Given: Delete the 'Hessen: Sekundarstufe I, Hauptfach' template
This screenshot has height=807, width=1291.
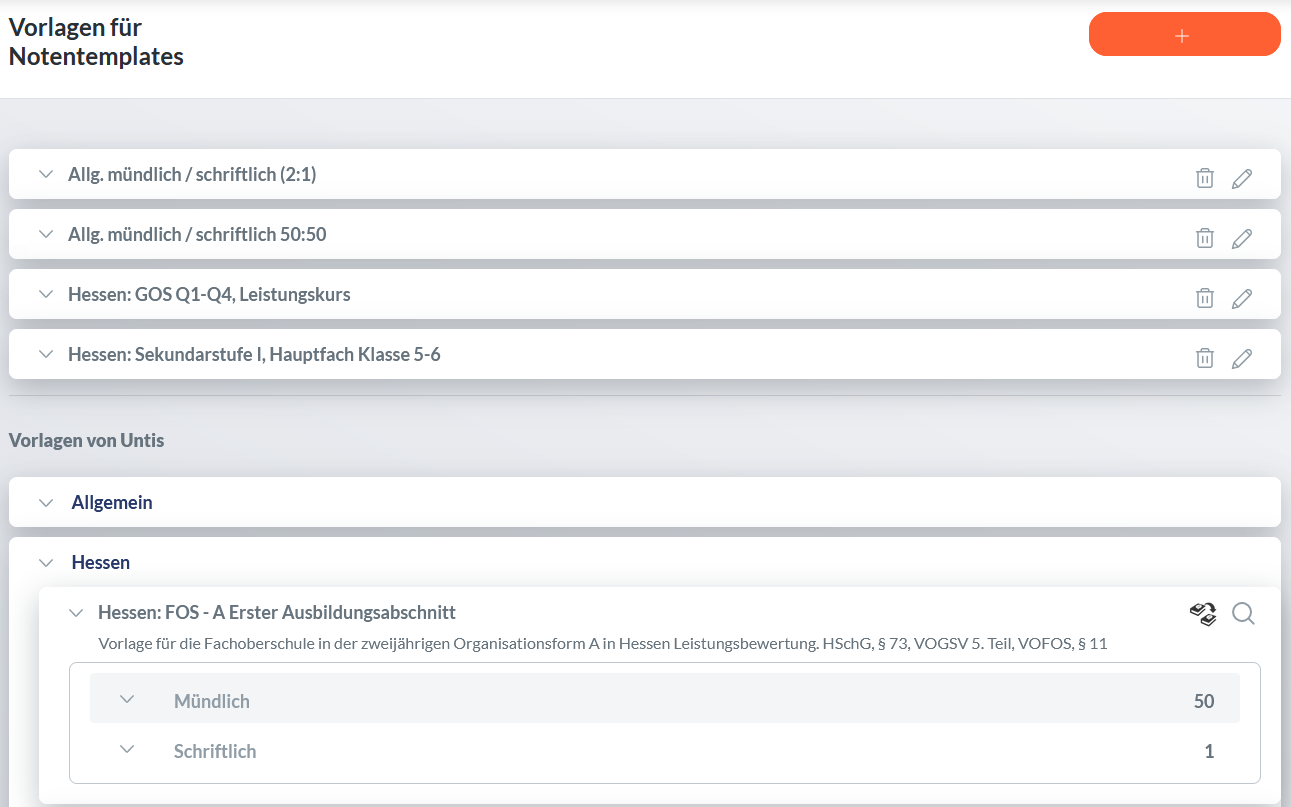Looking at the screenshot, I should (1205, 358).
